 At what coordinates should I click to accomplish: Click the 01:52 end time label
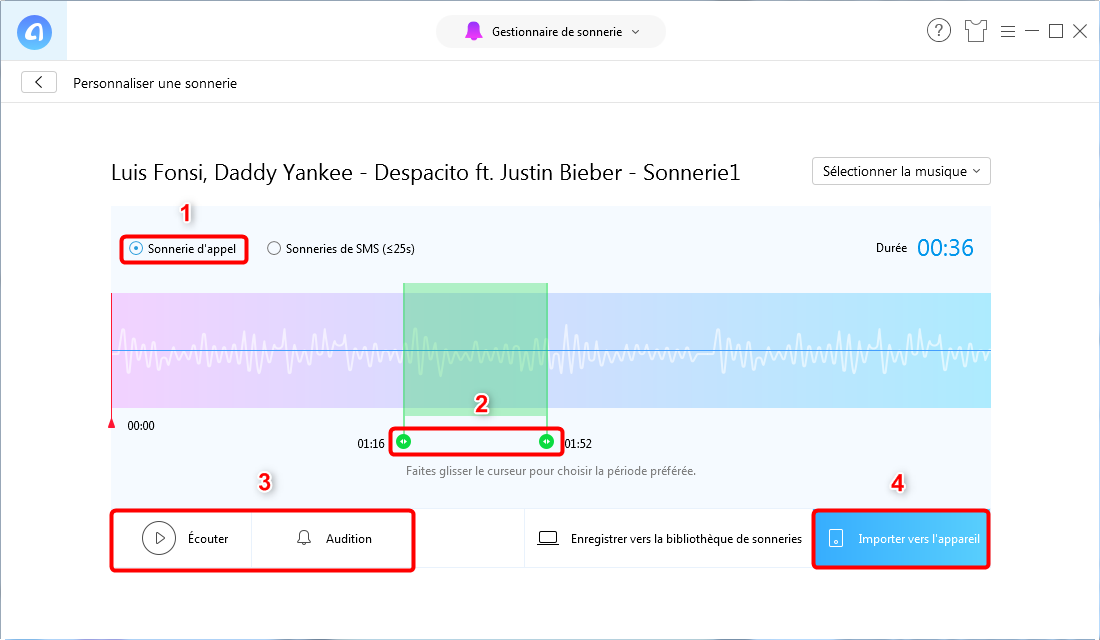(x=578, y=444)
